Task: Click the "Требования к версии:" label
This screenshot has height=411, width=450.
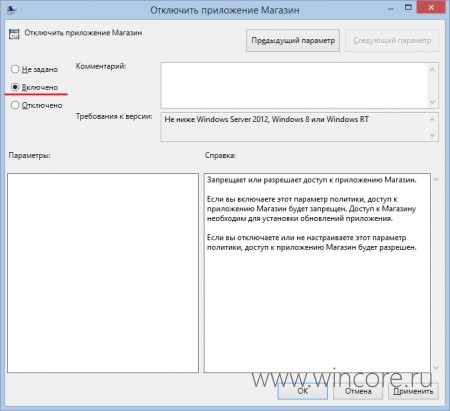Action: [x=114, y=116]
